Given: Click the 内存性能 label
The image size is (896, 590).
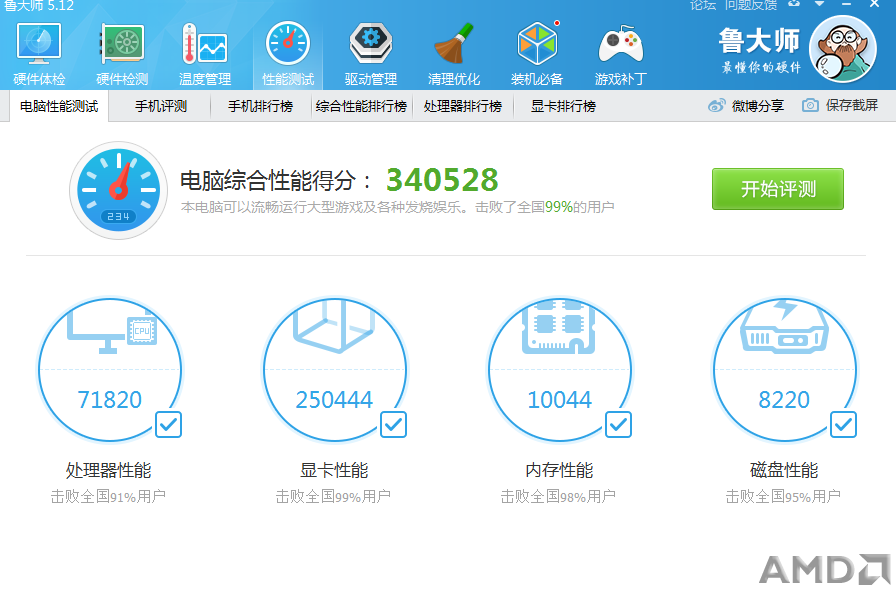Looking at the screenshot, I should 559,471.
